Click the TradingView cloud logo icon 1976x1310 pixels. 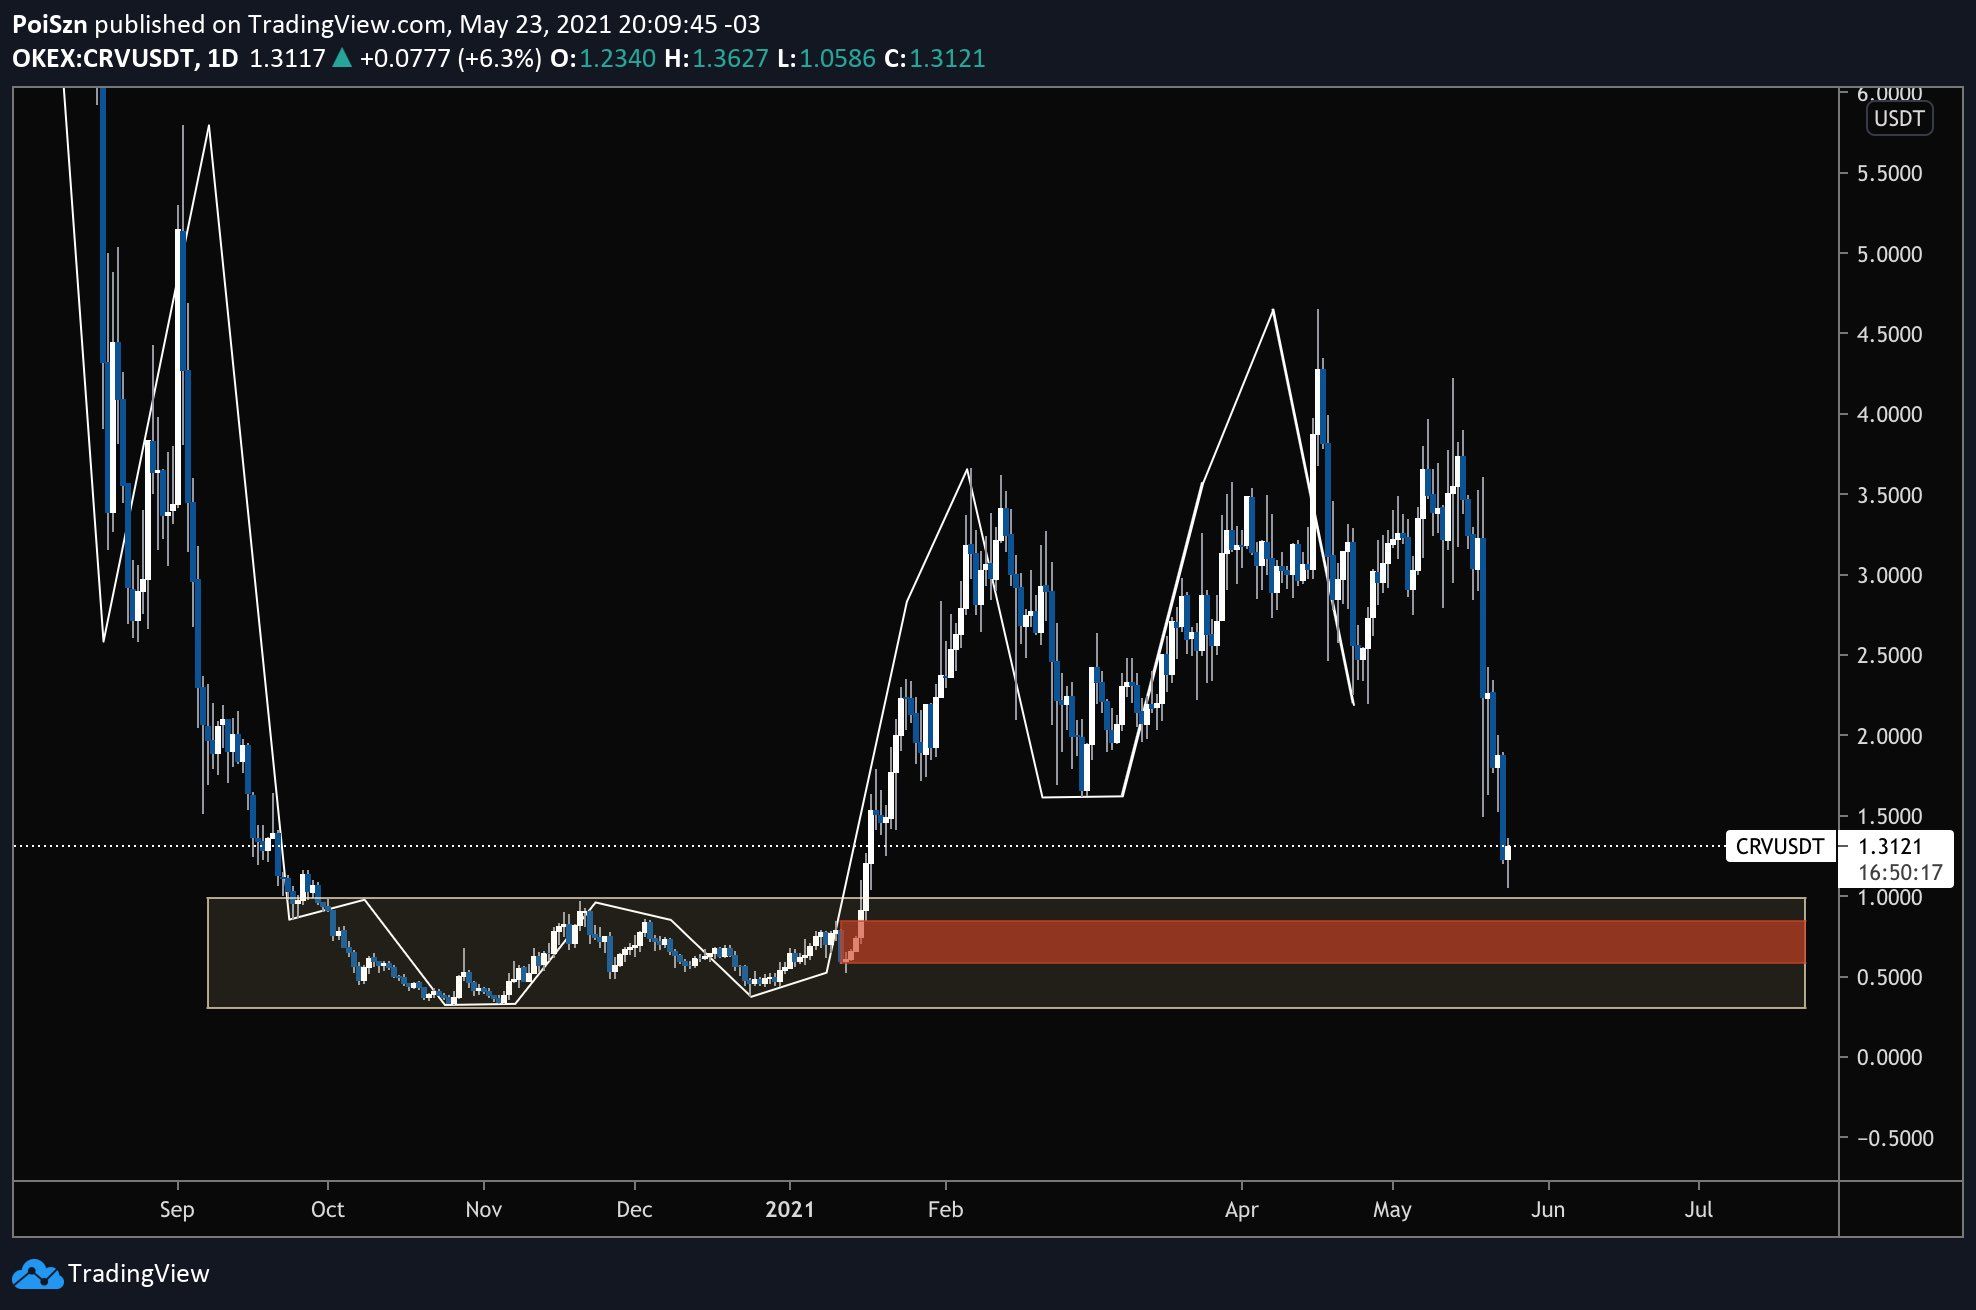click(x=37, y=1274)
